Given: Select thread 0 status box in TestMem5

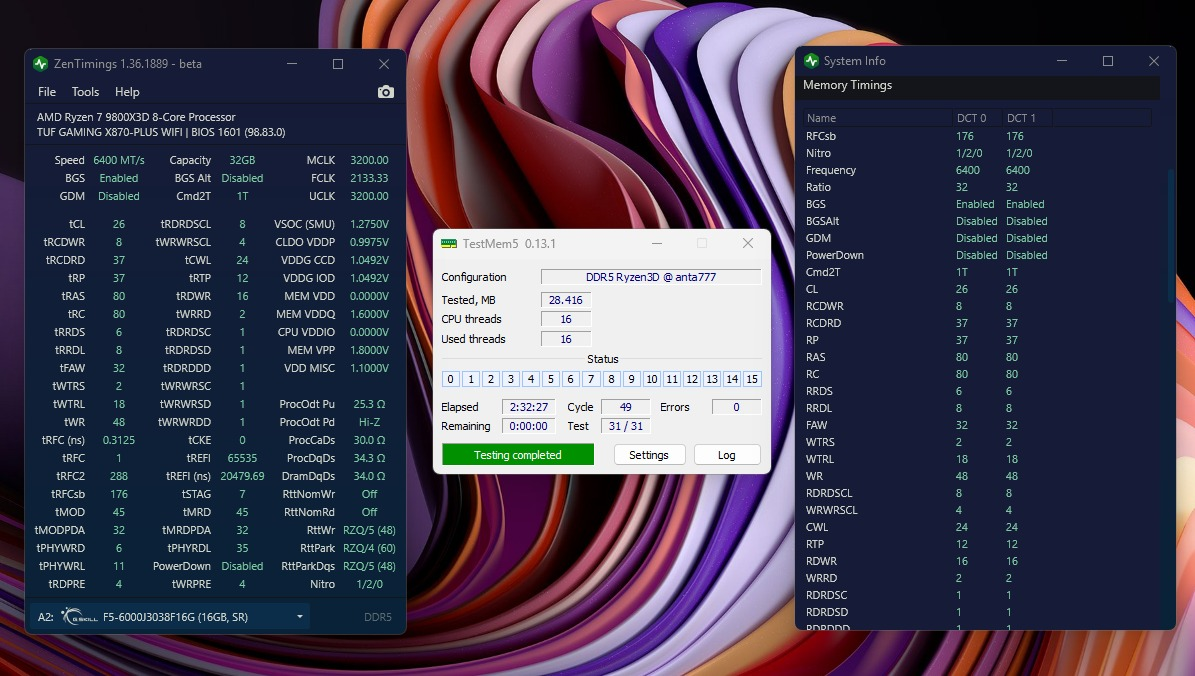Looking at the screenshot, I should tap(450, 379).
